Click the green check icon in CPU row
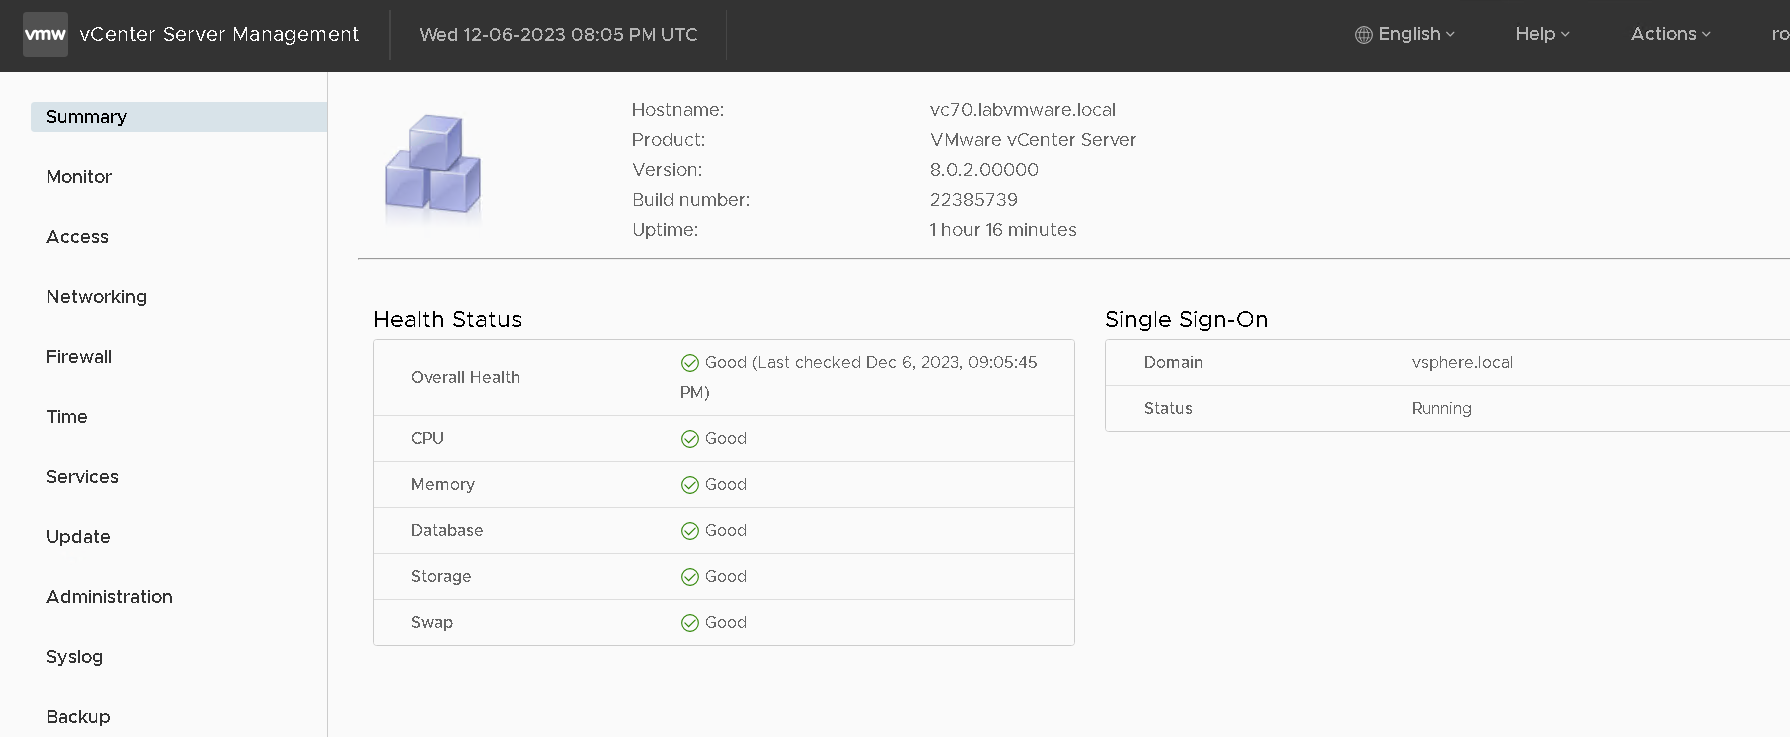The width and height of the screenshot is (1790, 737). [x=689, y=439]
